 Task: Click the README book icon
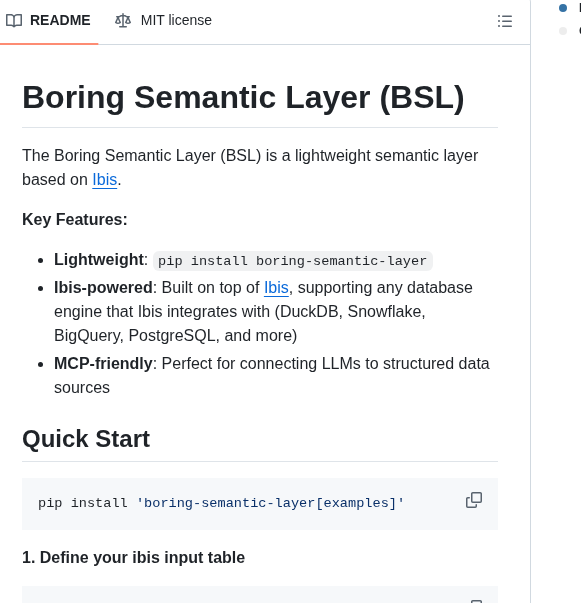pos(14,20)
